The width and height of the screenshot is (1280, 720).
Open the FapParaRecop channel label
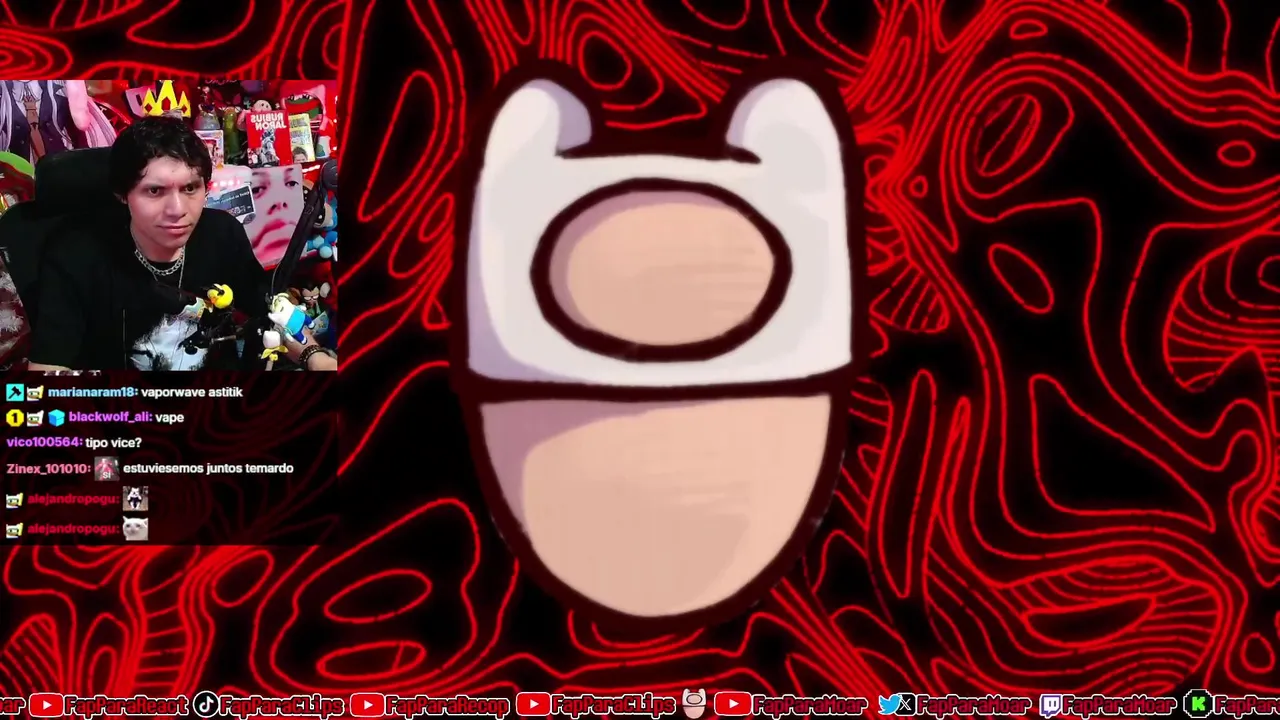click(x=447, y=705)
